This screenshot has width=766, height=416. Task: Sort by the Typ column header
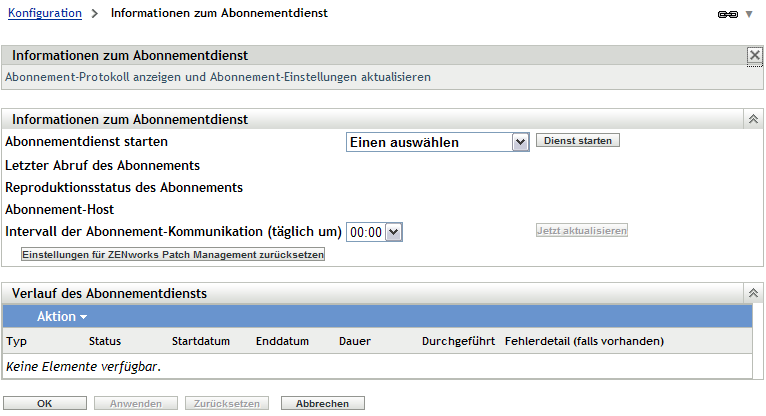tap(16, 341)
